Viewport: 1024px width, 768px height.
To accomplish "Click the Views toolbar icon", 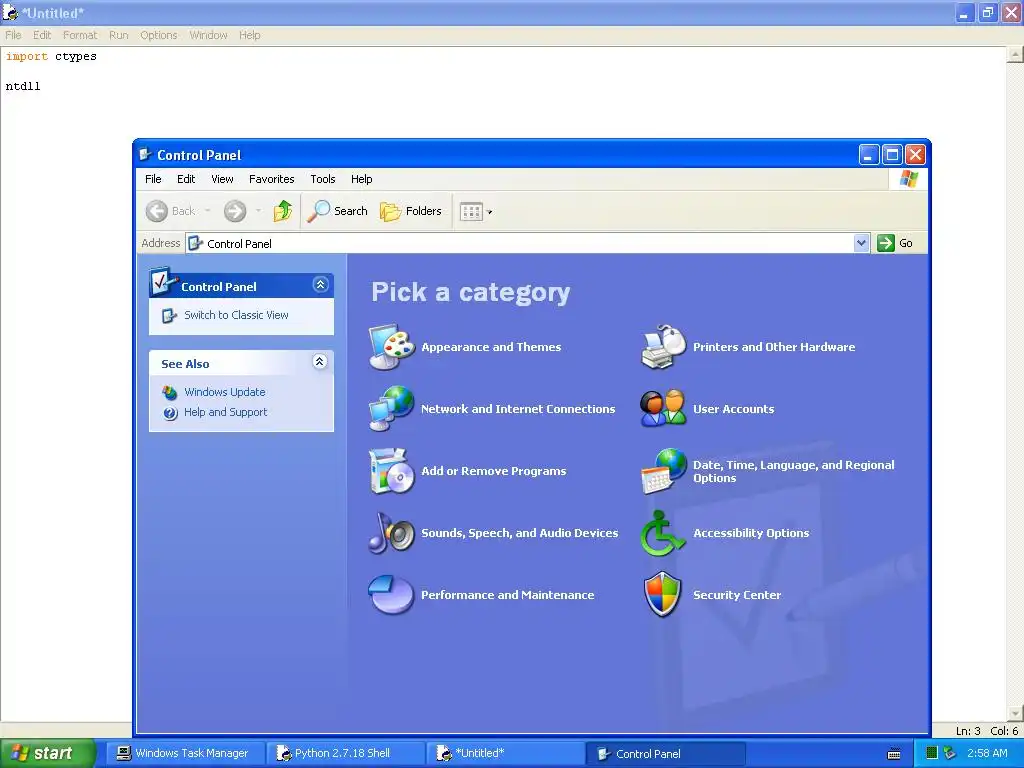I will pyautogui.click(x=471, y=211).
